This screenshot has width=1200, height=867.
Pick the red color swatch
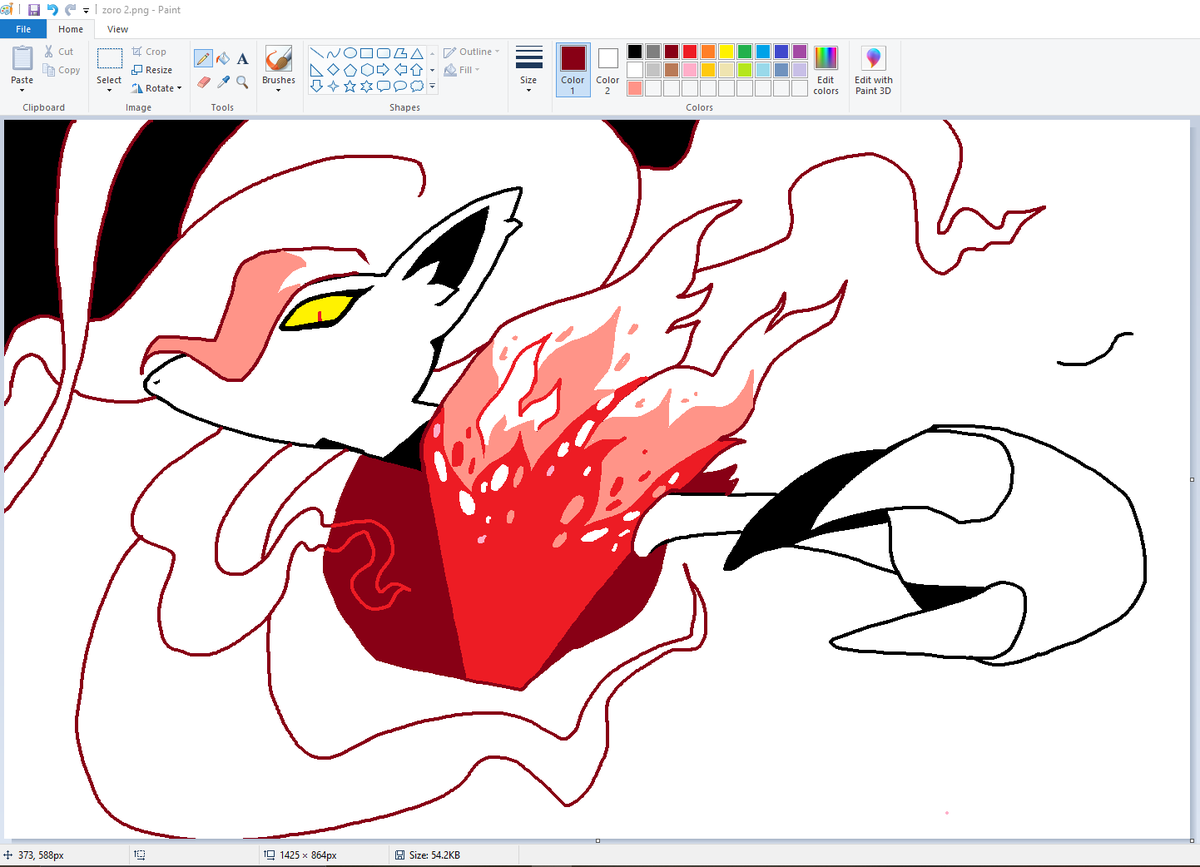pyautogui.click(x=690, y=52)
